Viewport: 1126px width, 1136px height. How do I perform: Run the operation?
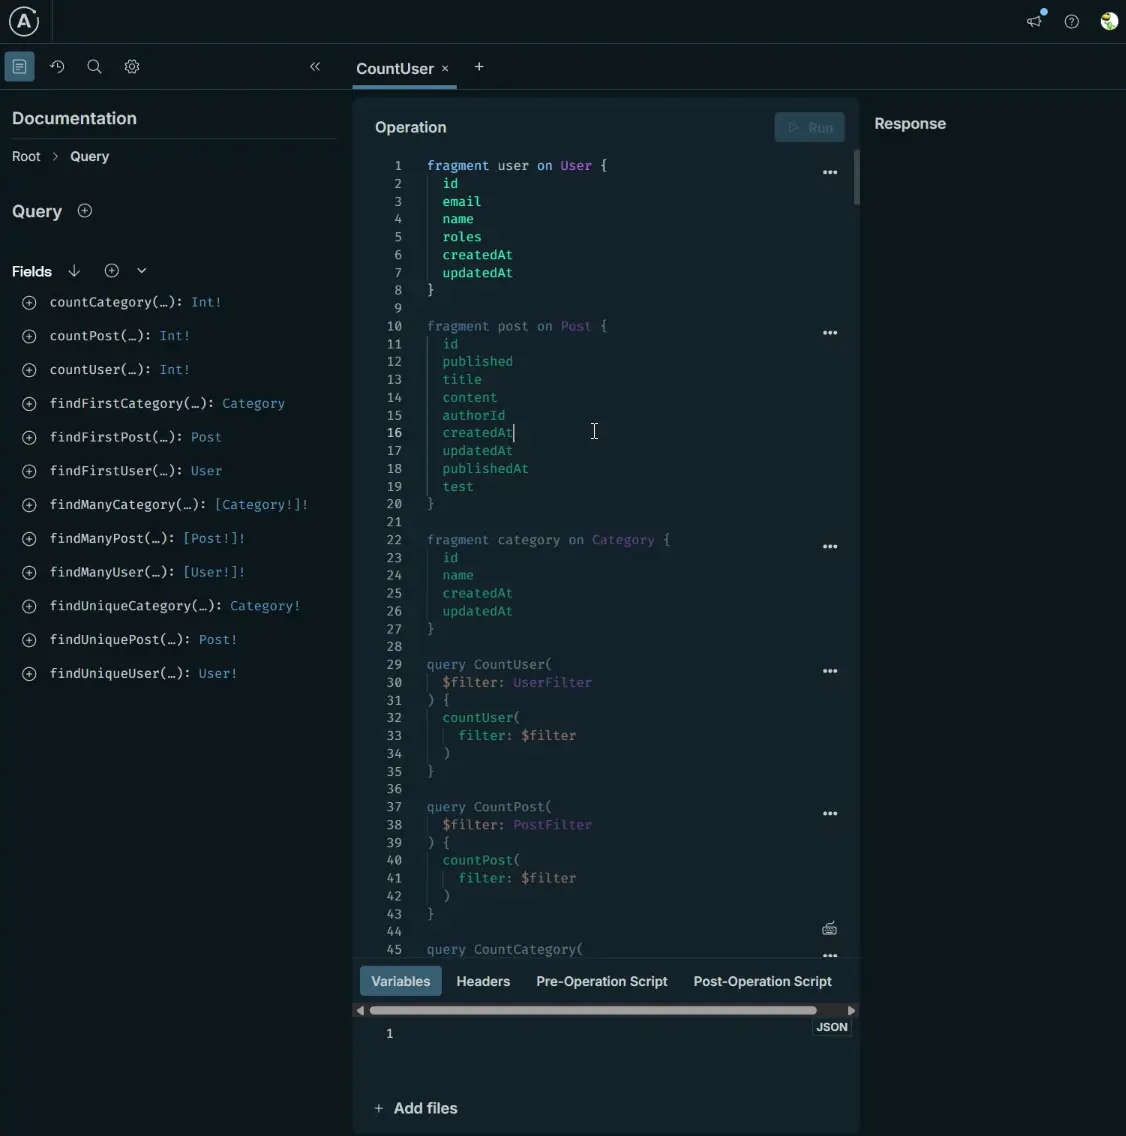coord(809,128)
